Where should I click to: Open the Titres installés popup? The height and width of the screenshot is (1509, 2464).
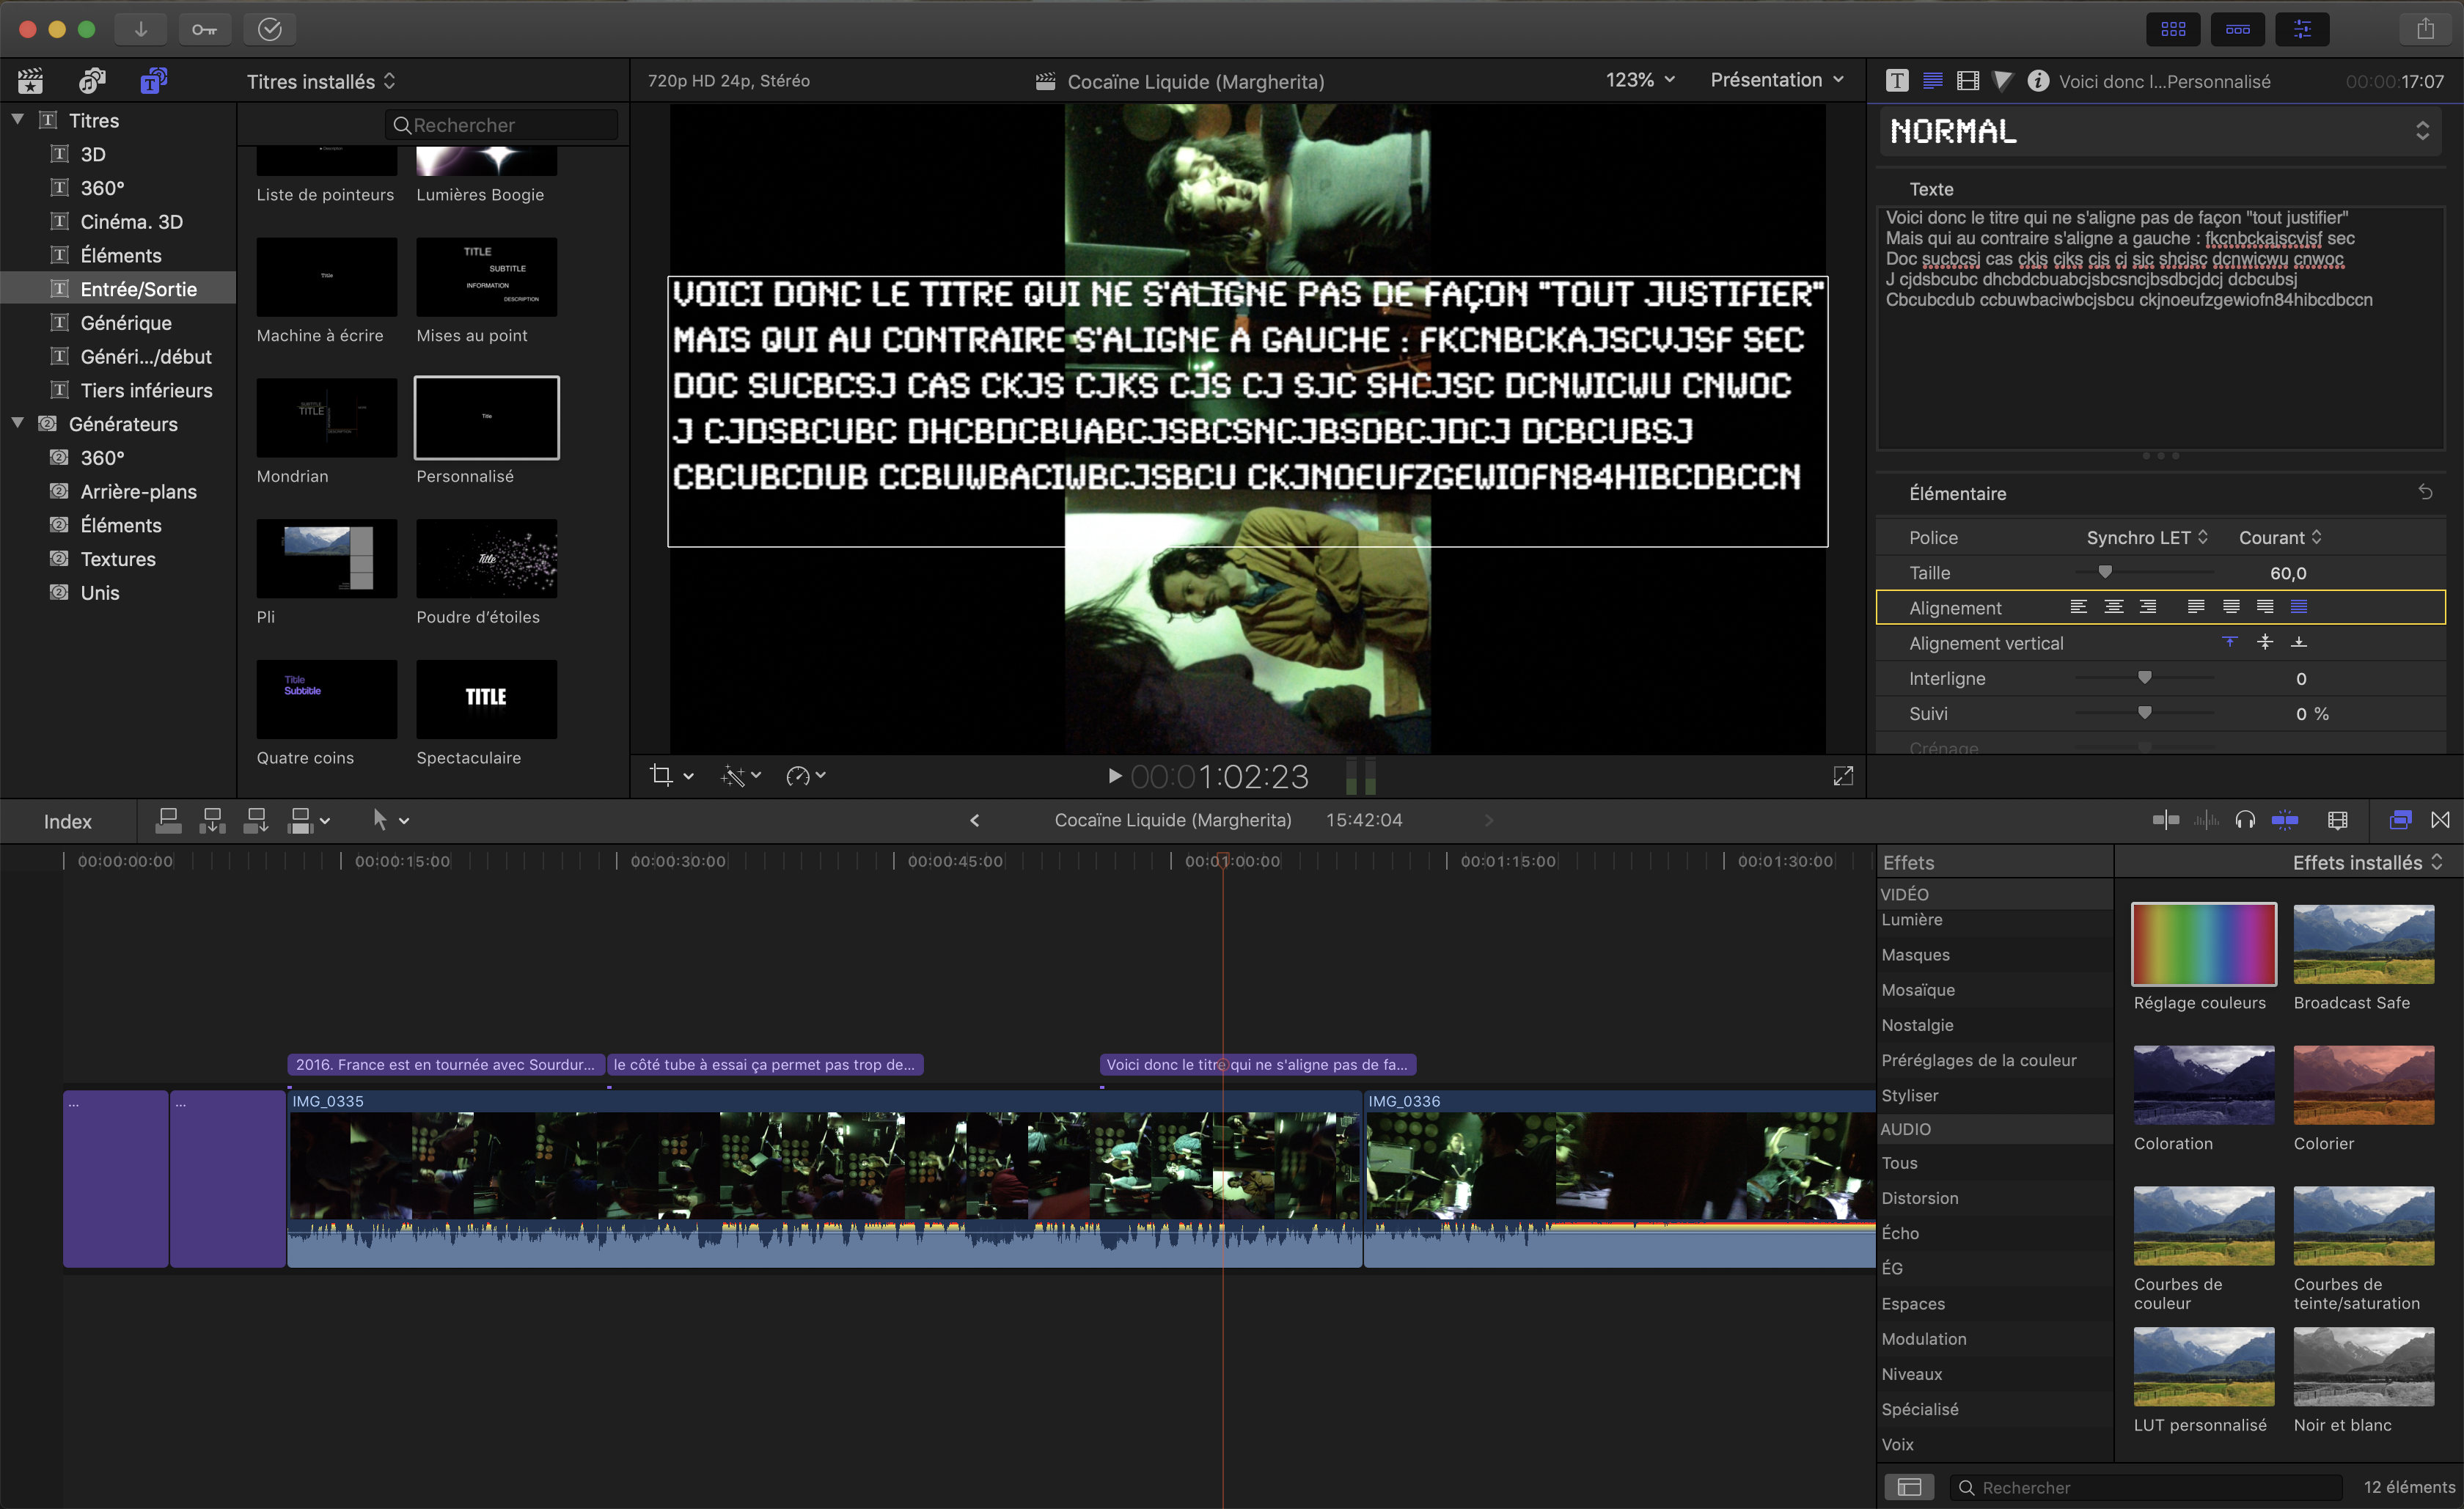coord(321,81)
